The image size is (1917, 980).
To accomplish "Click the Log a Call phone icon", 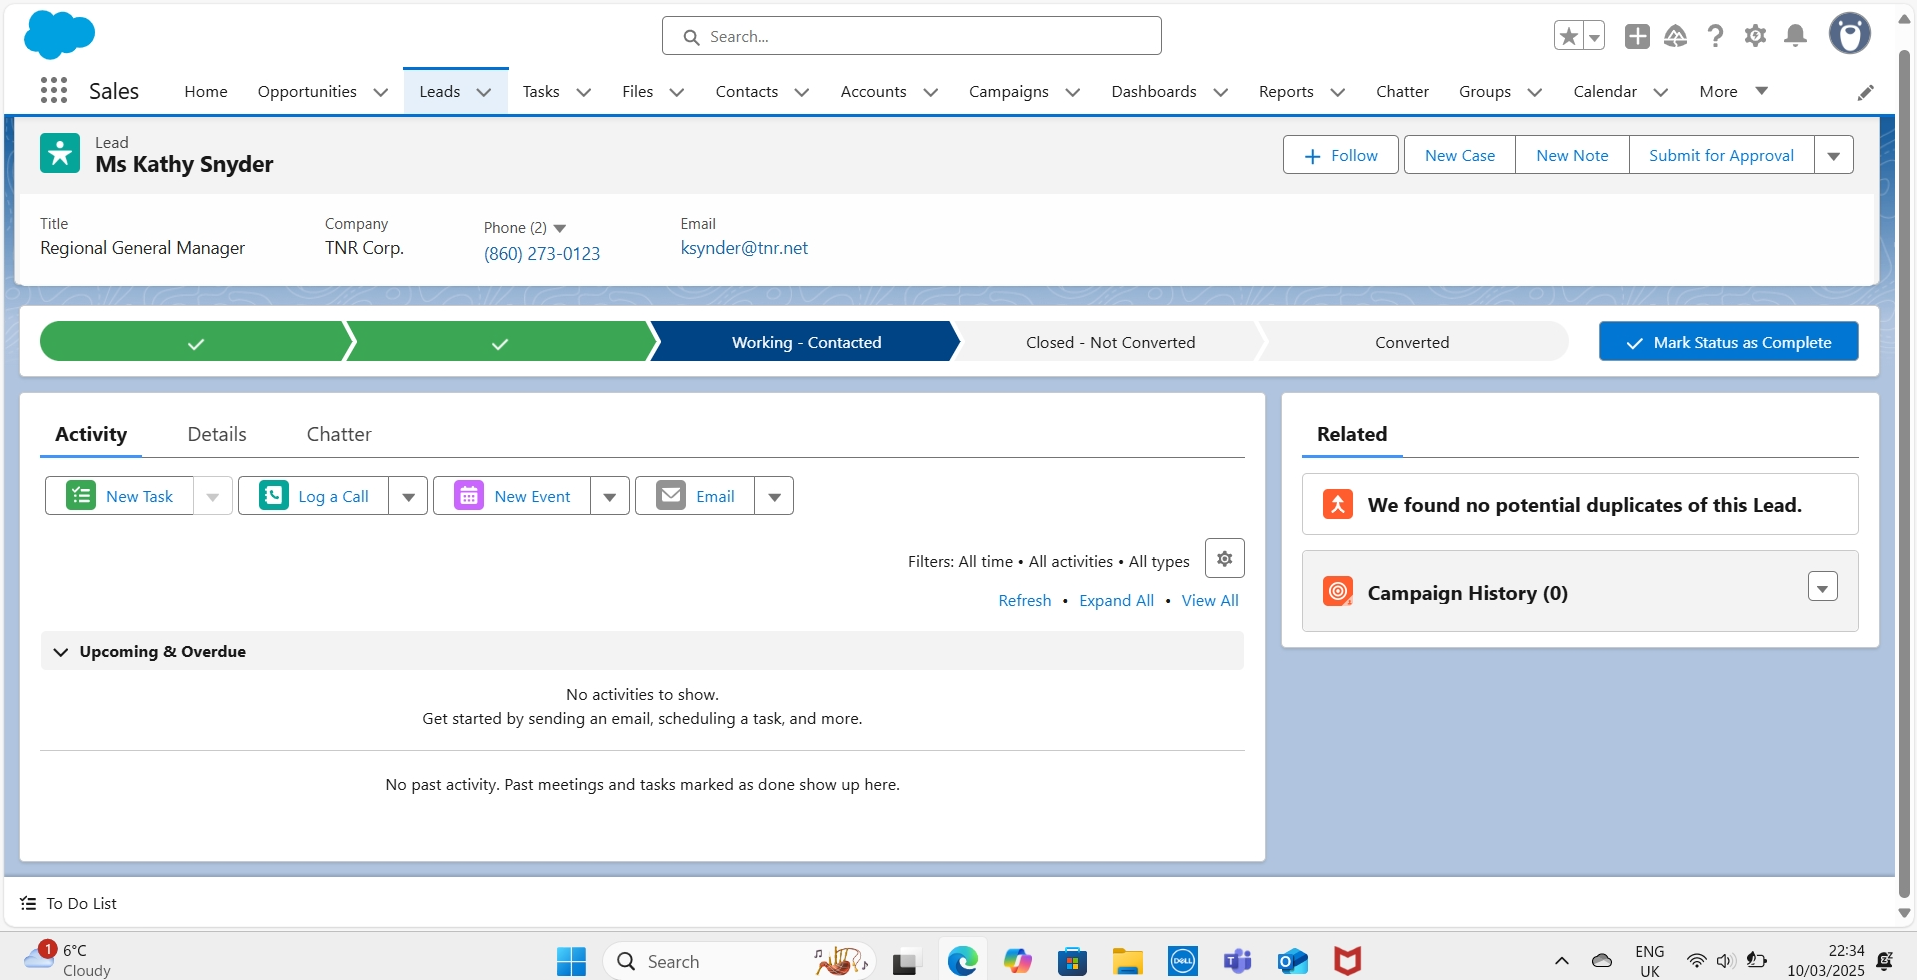I will tap(274, 495).
